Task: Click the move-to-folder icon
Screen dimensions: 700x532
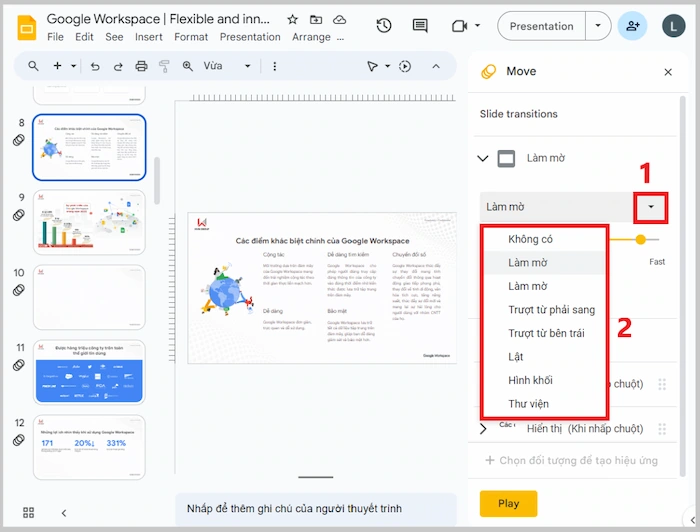Action: (x=316, y=20)
